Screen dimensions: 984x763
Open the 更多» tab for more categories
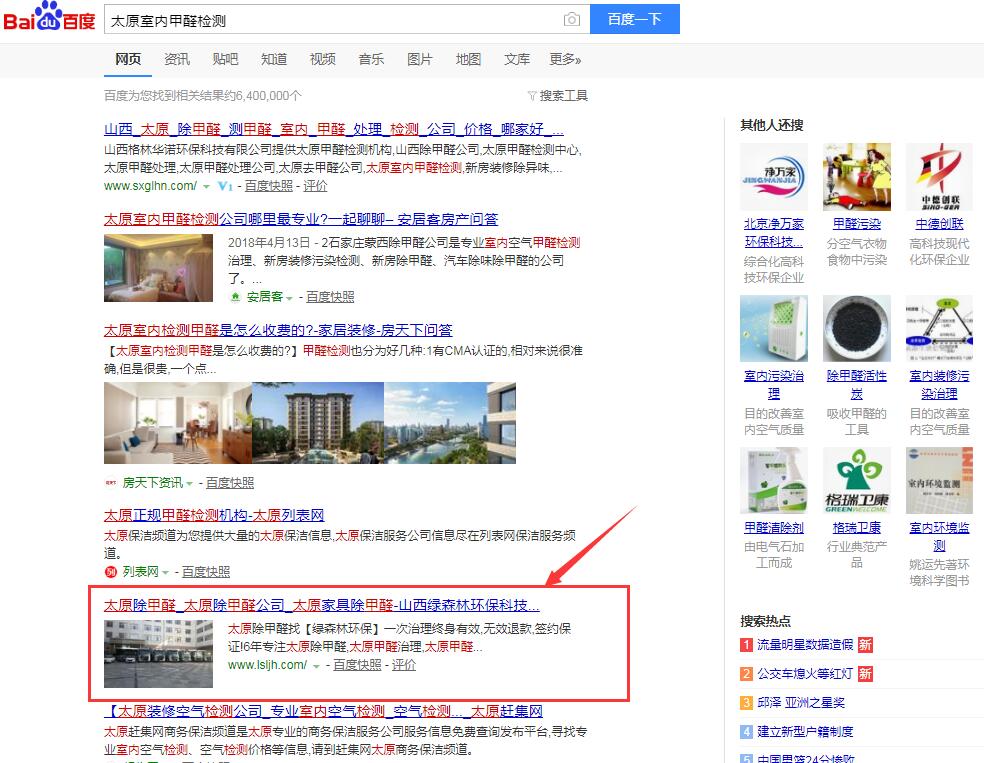pos(565,60)
